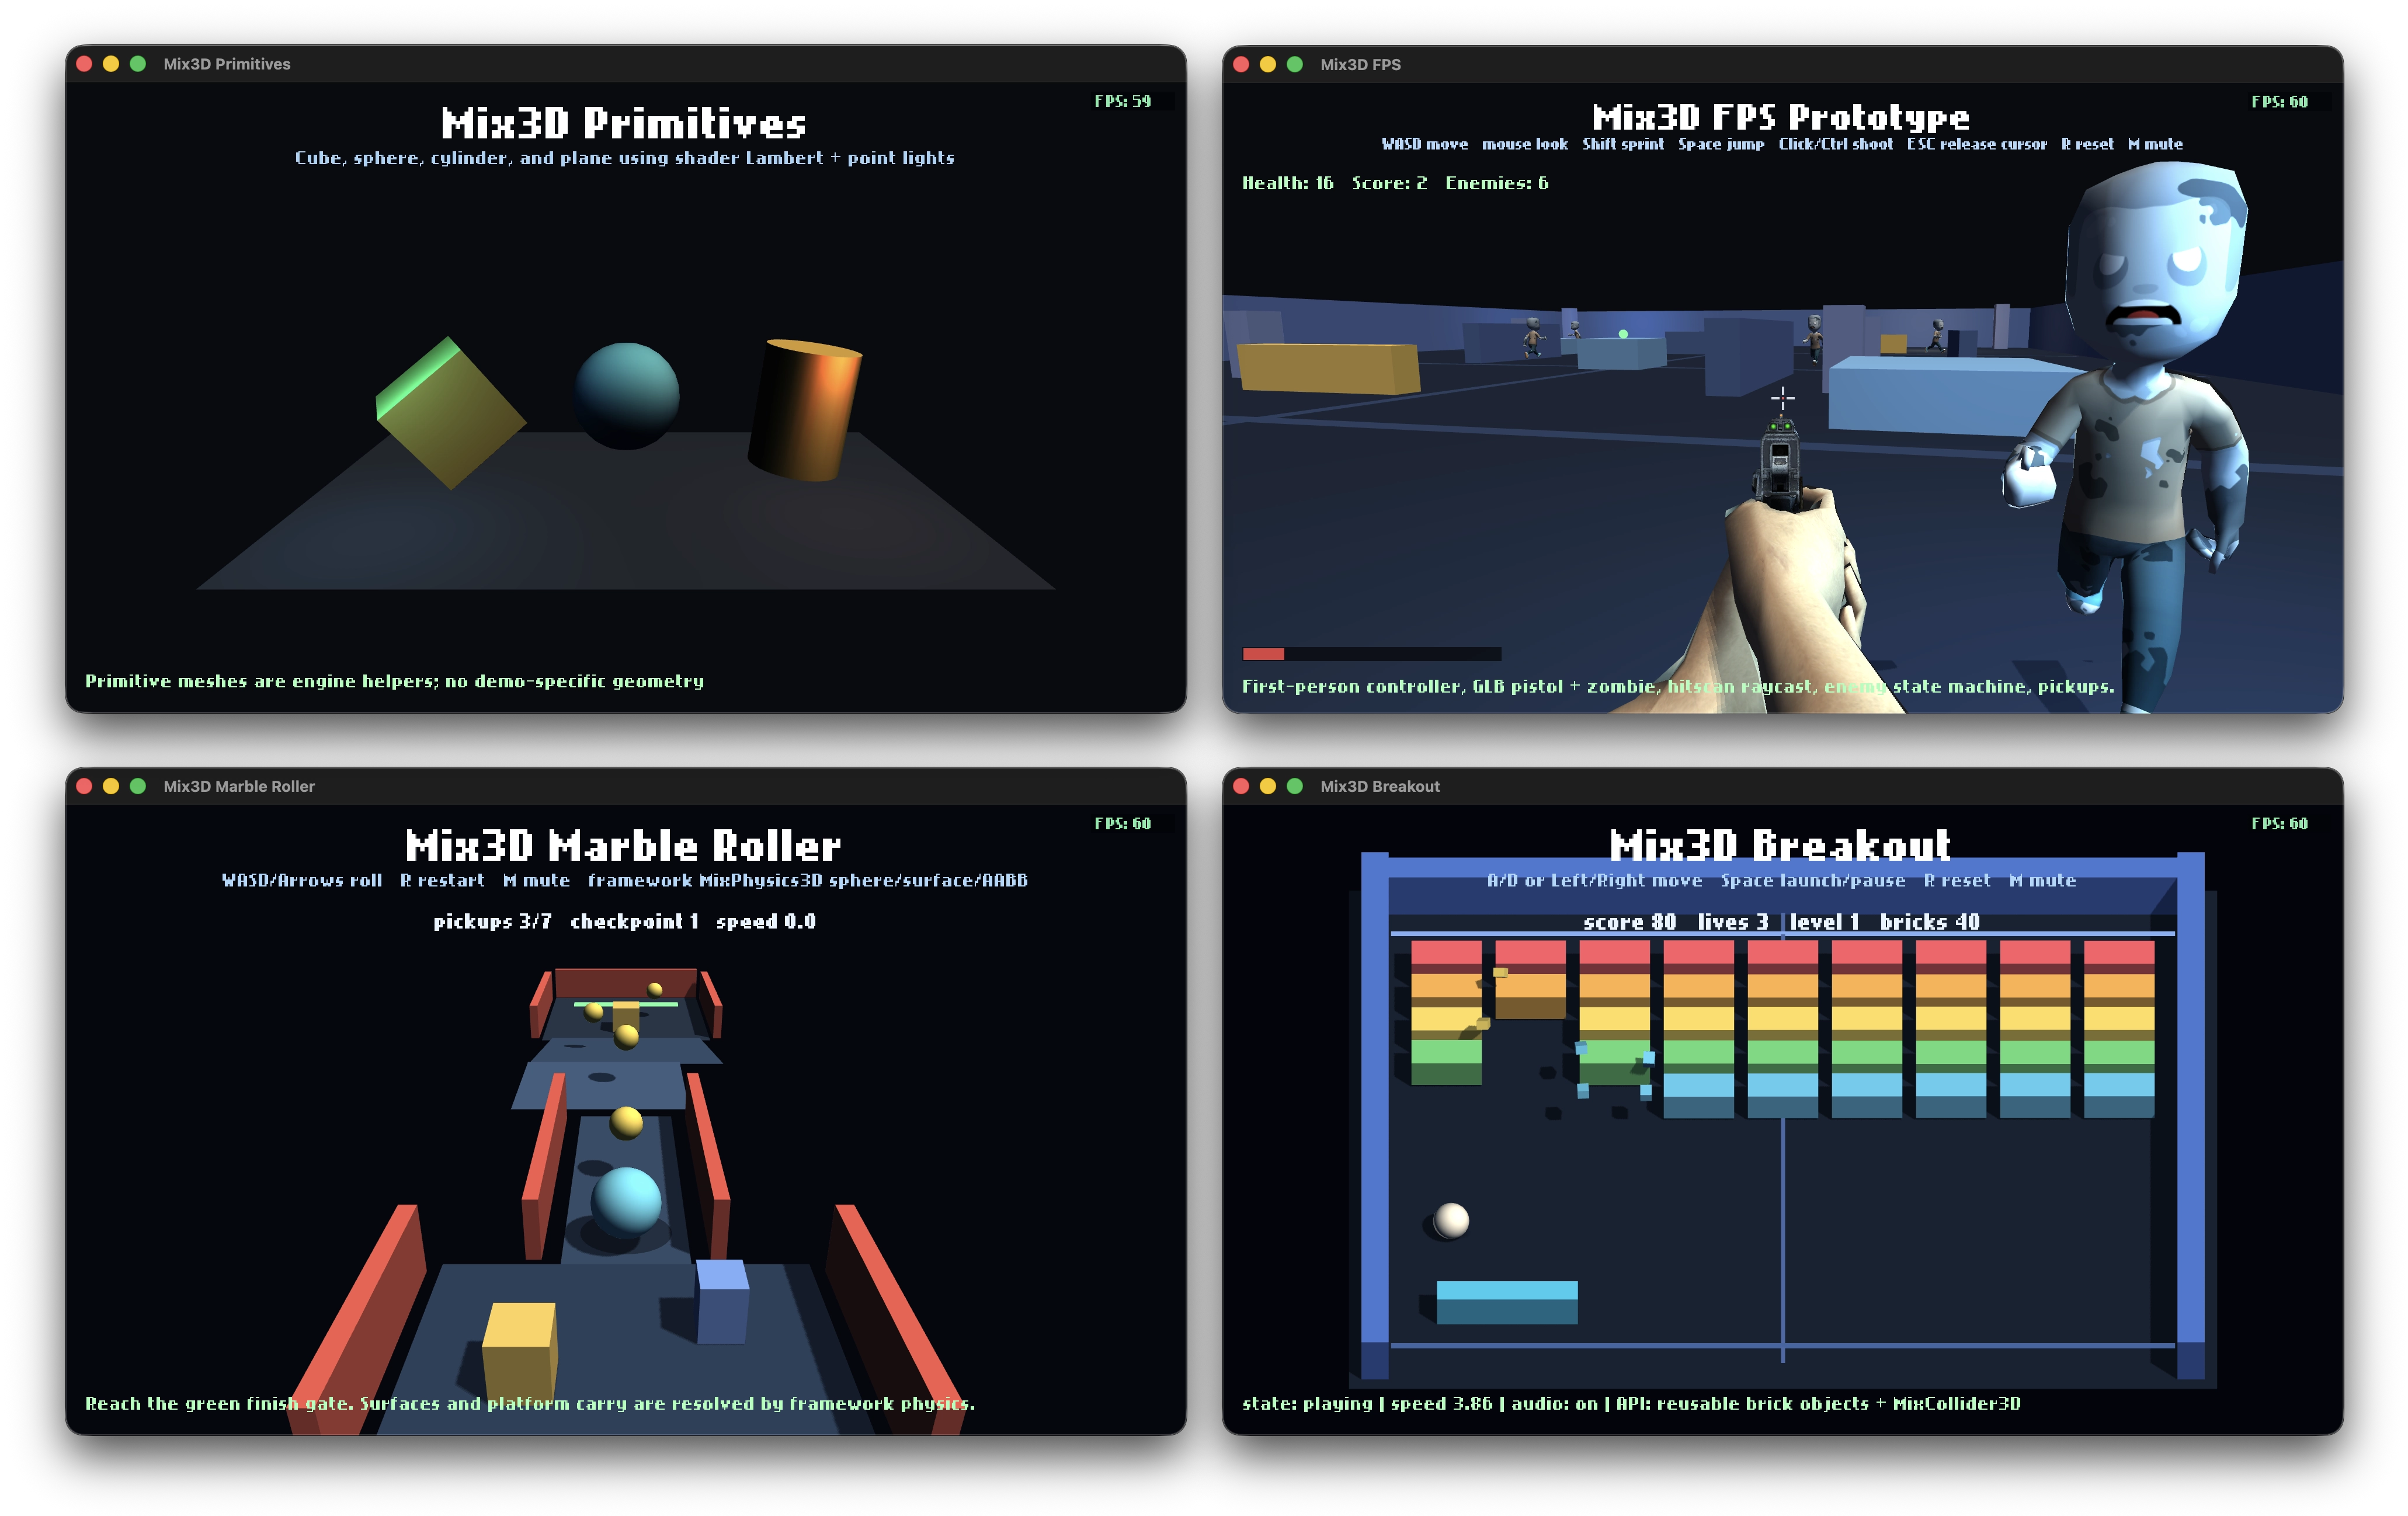
Task: Click the 'Mix3D Marble Roller' heading
Action: point(623,846)
